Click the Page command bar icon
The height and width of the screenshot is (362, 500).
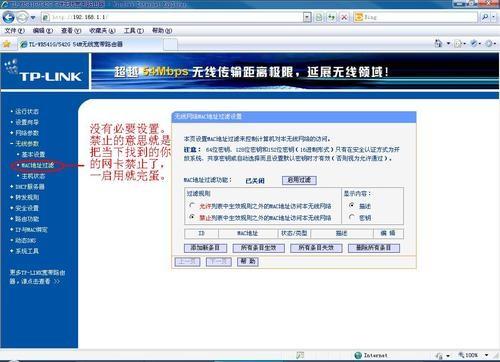pos(474,44)
